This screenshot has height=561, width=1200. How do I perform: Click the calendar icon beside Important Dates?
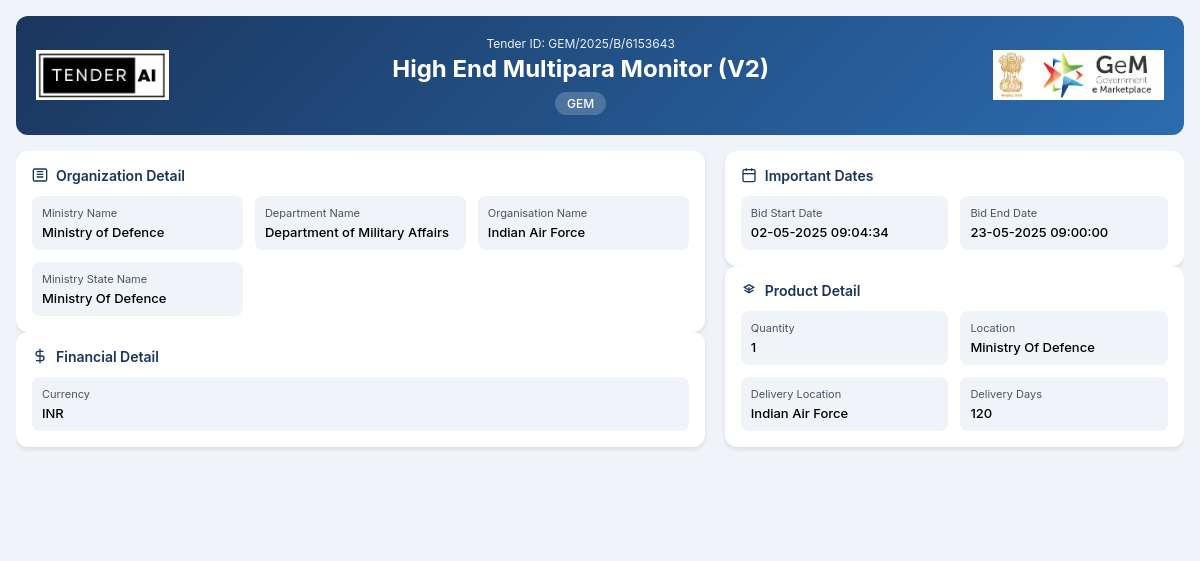pyautogui.click(x=749, y=175)
